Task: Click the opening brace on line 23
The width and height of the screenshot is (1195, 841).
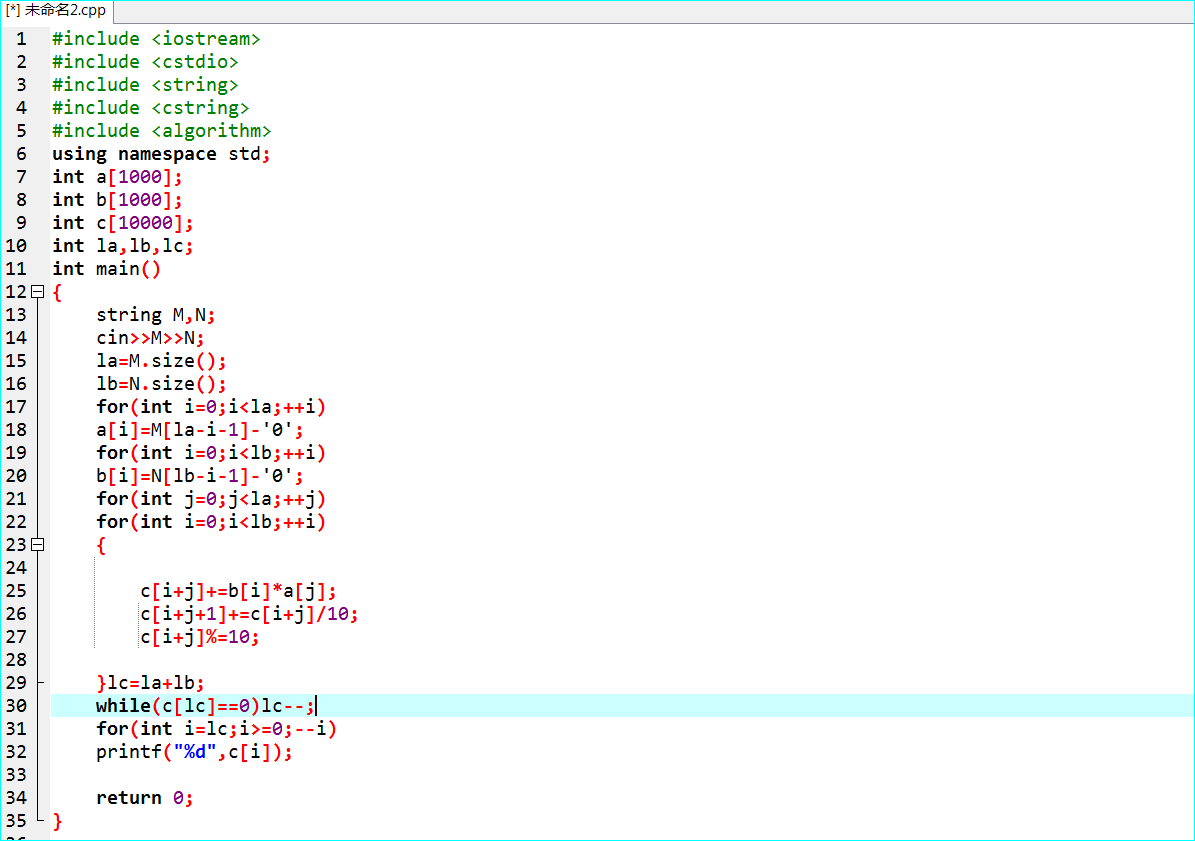Action: point(101,545)
